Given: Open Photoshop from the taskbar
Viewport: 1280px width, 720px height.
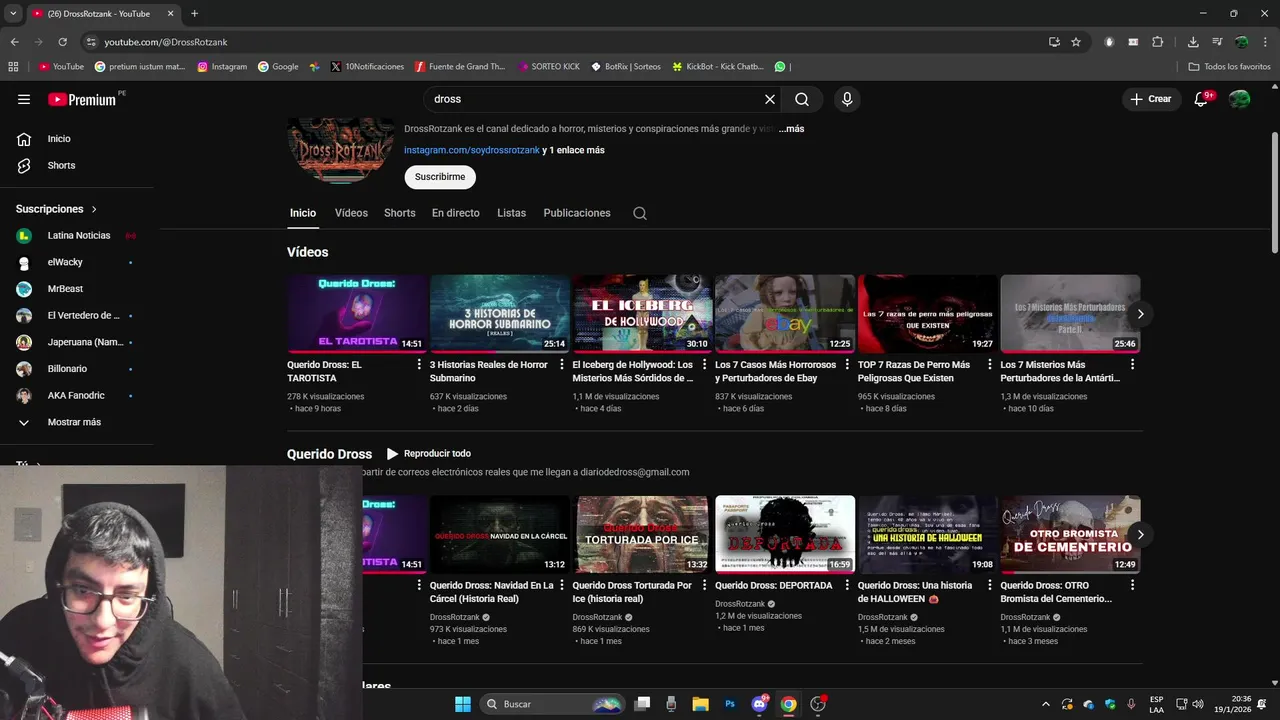Looking at the screenshot, I should [x=731, y=704].
